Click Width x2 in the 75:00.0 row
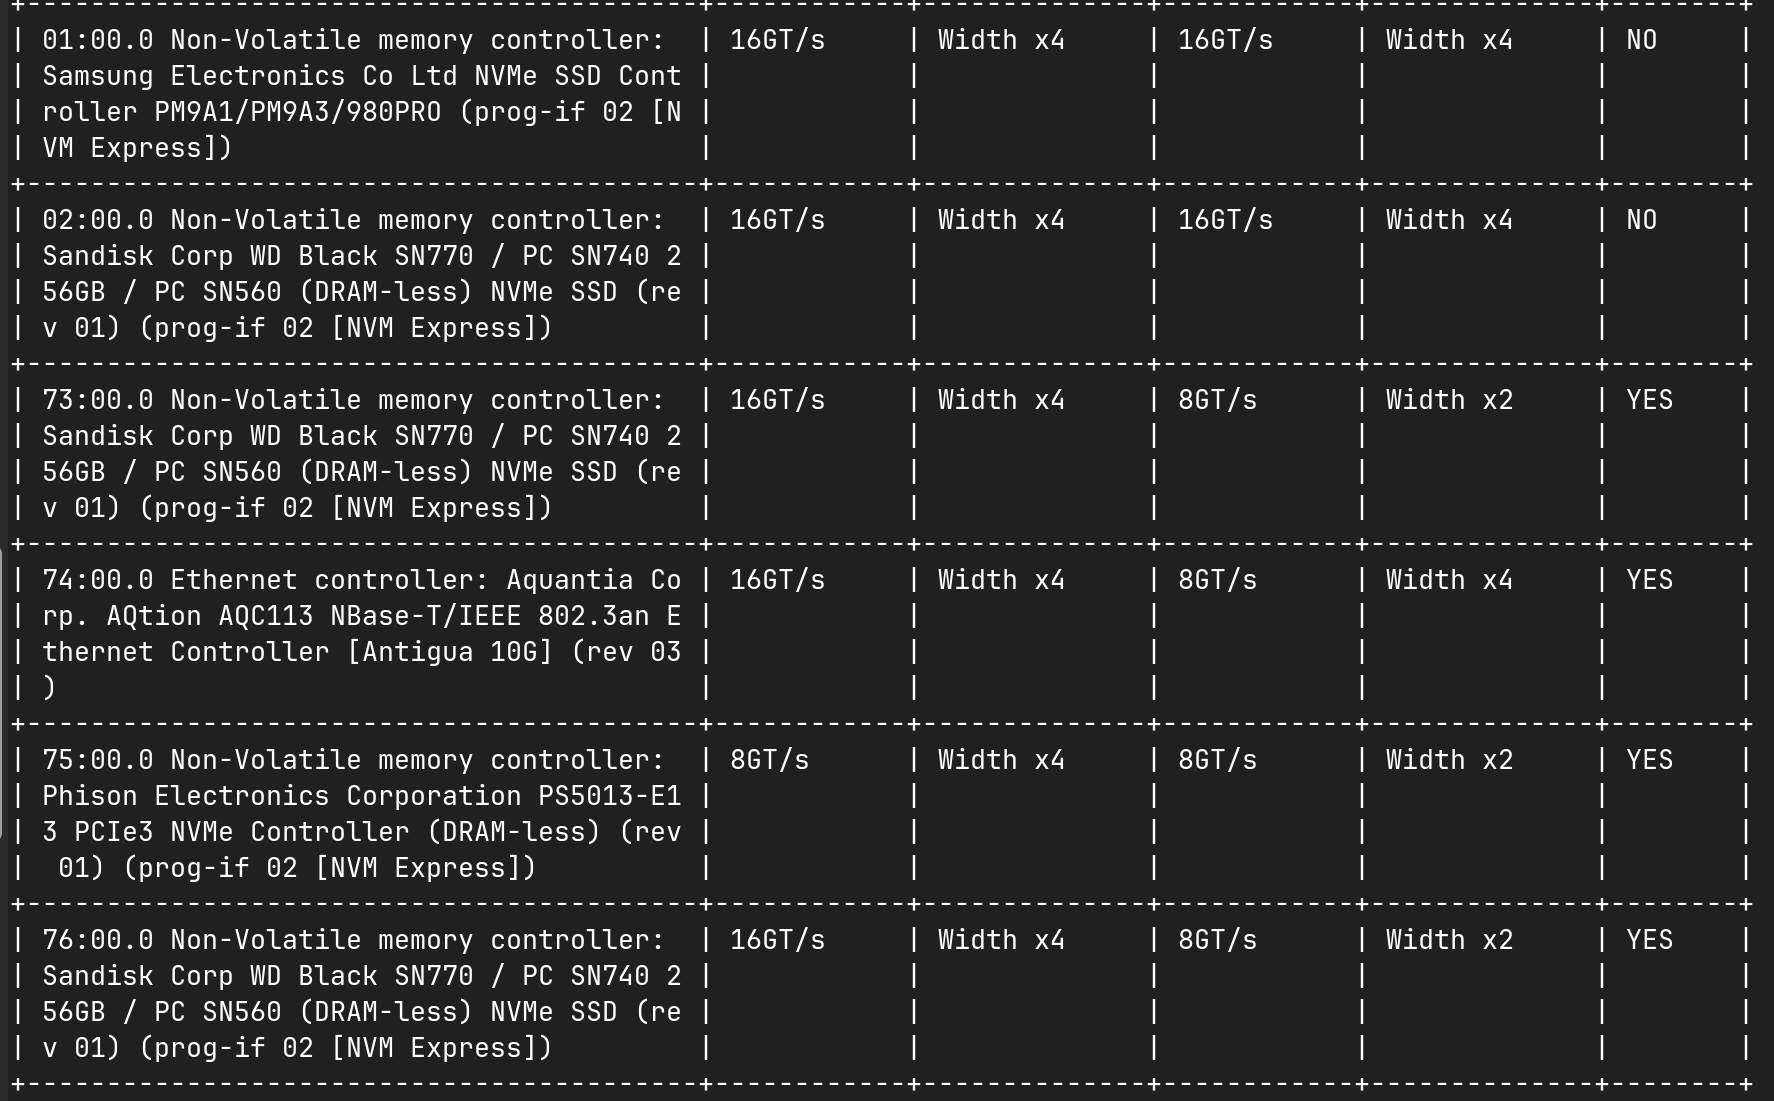 coord(1449,760)
